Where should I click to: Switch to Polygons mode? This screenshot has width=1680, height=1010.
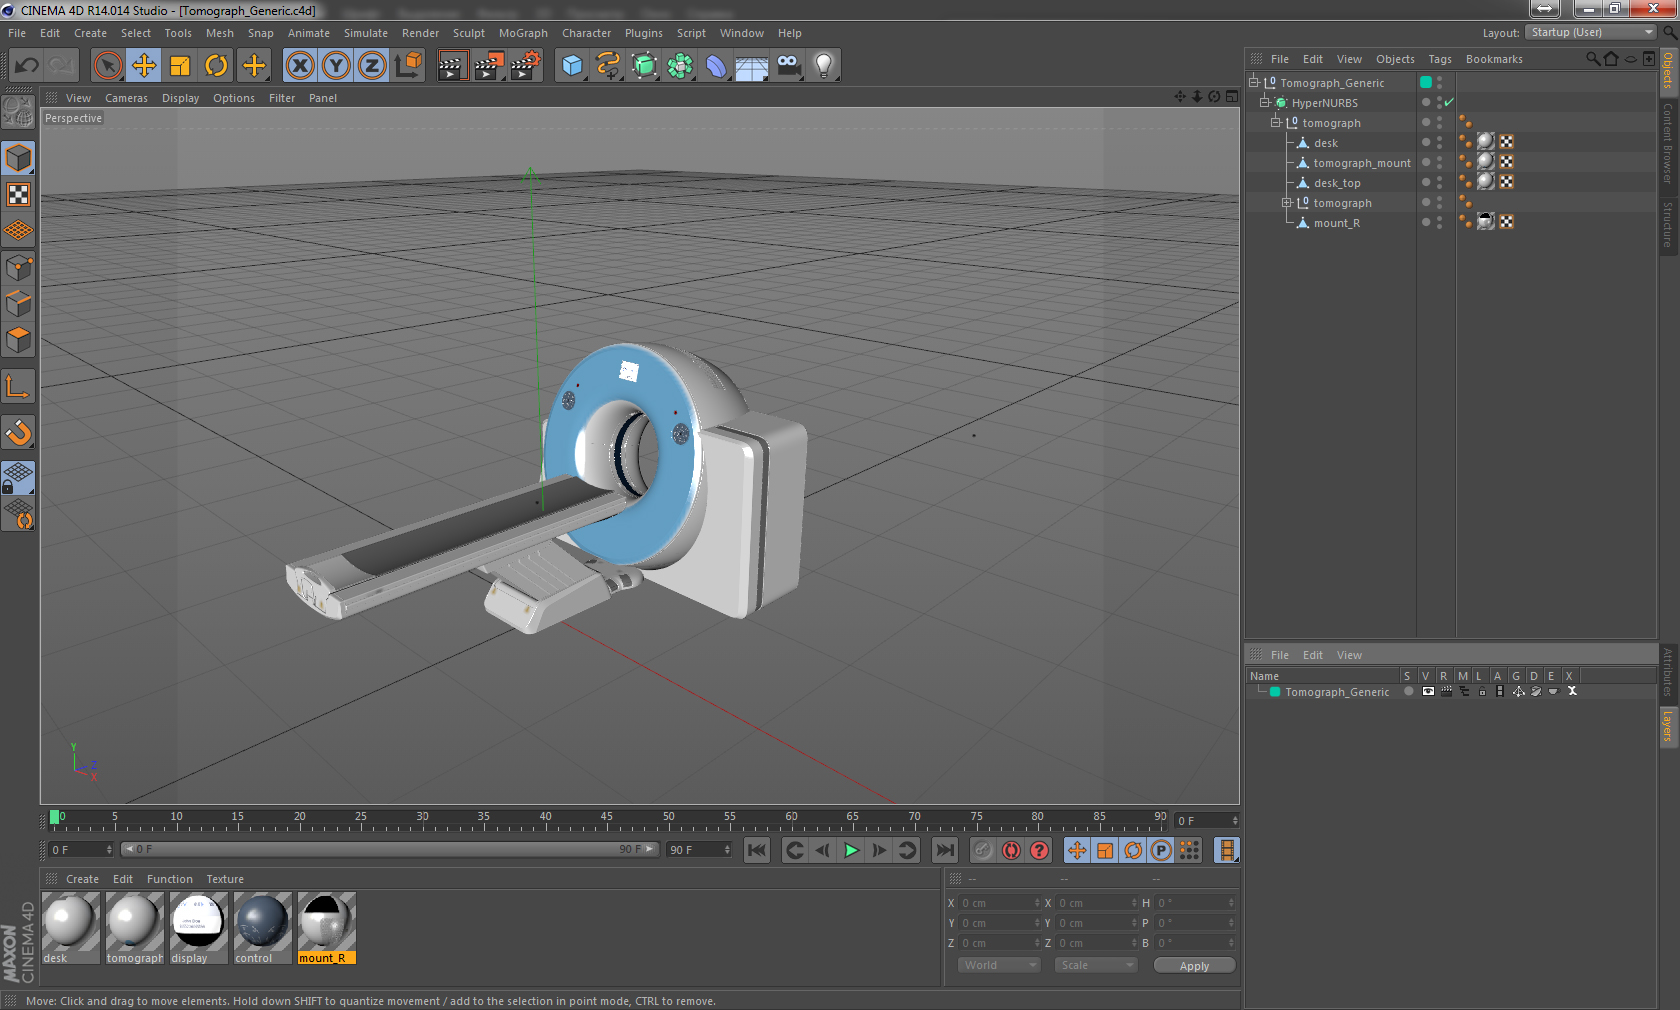click(19, 340)
